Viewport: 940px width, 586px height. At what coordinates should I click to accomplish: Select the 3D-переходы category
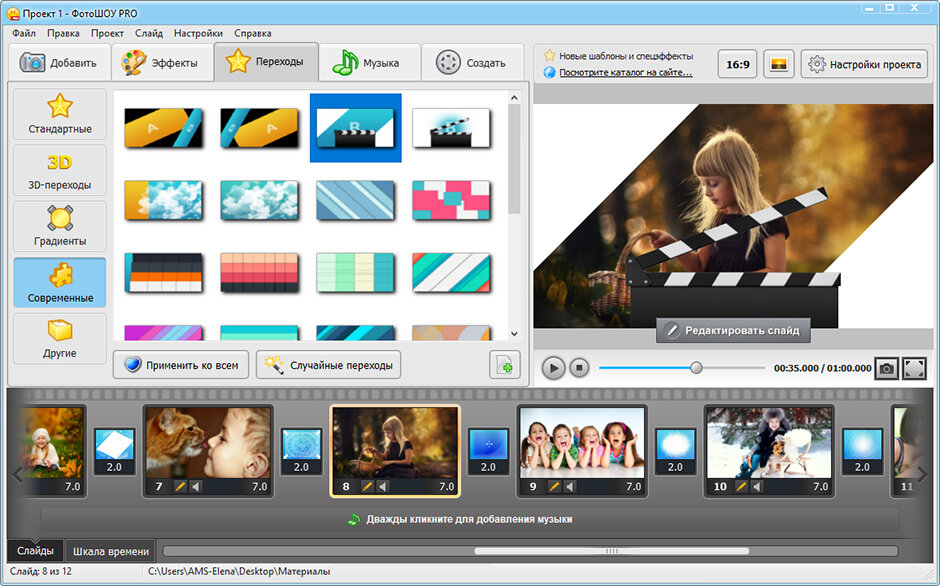60,171
